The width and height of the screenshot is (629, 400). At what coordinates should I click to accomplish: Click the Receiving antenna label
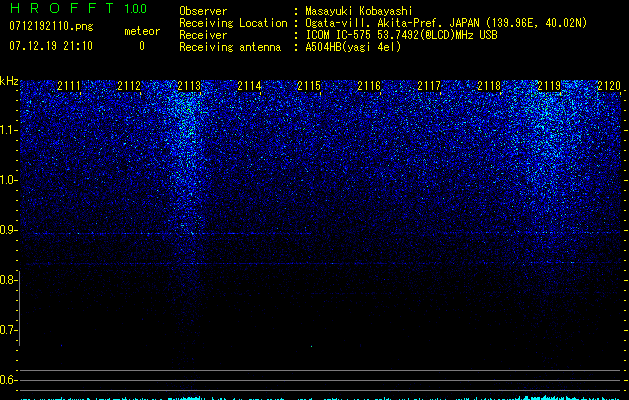[x=230, y=47]
